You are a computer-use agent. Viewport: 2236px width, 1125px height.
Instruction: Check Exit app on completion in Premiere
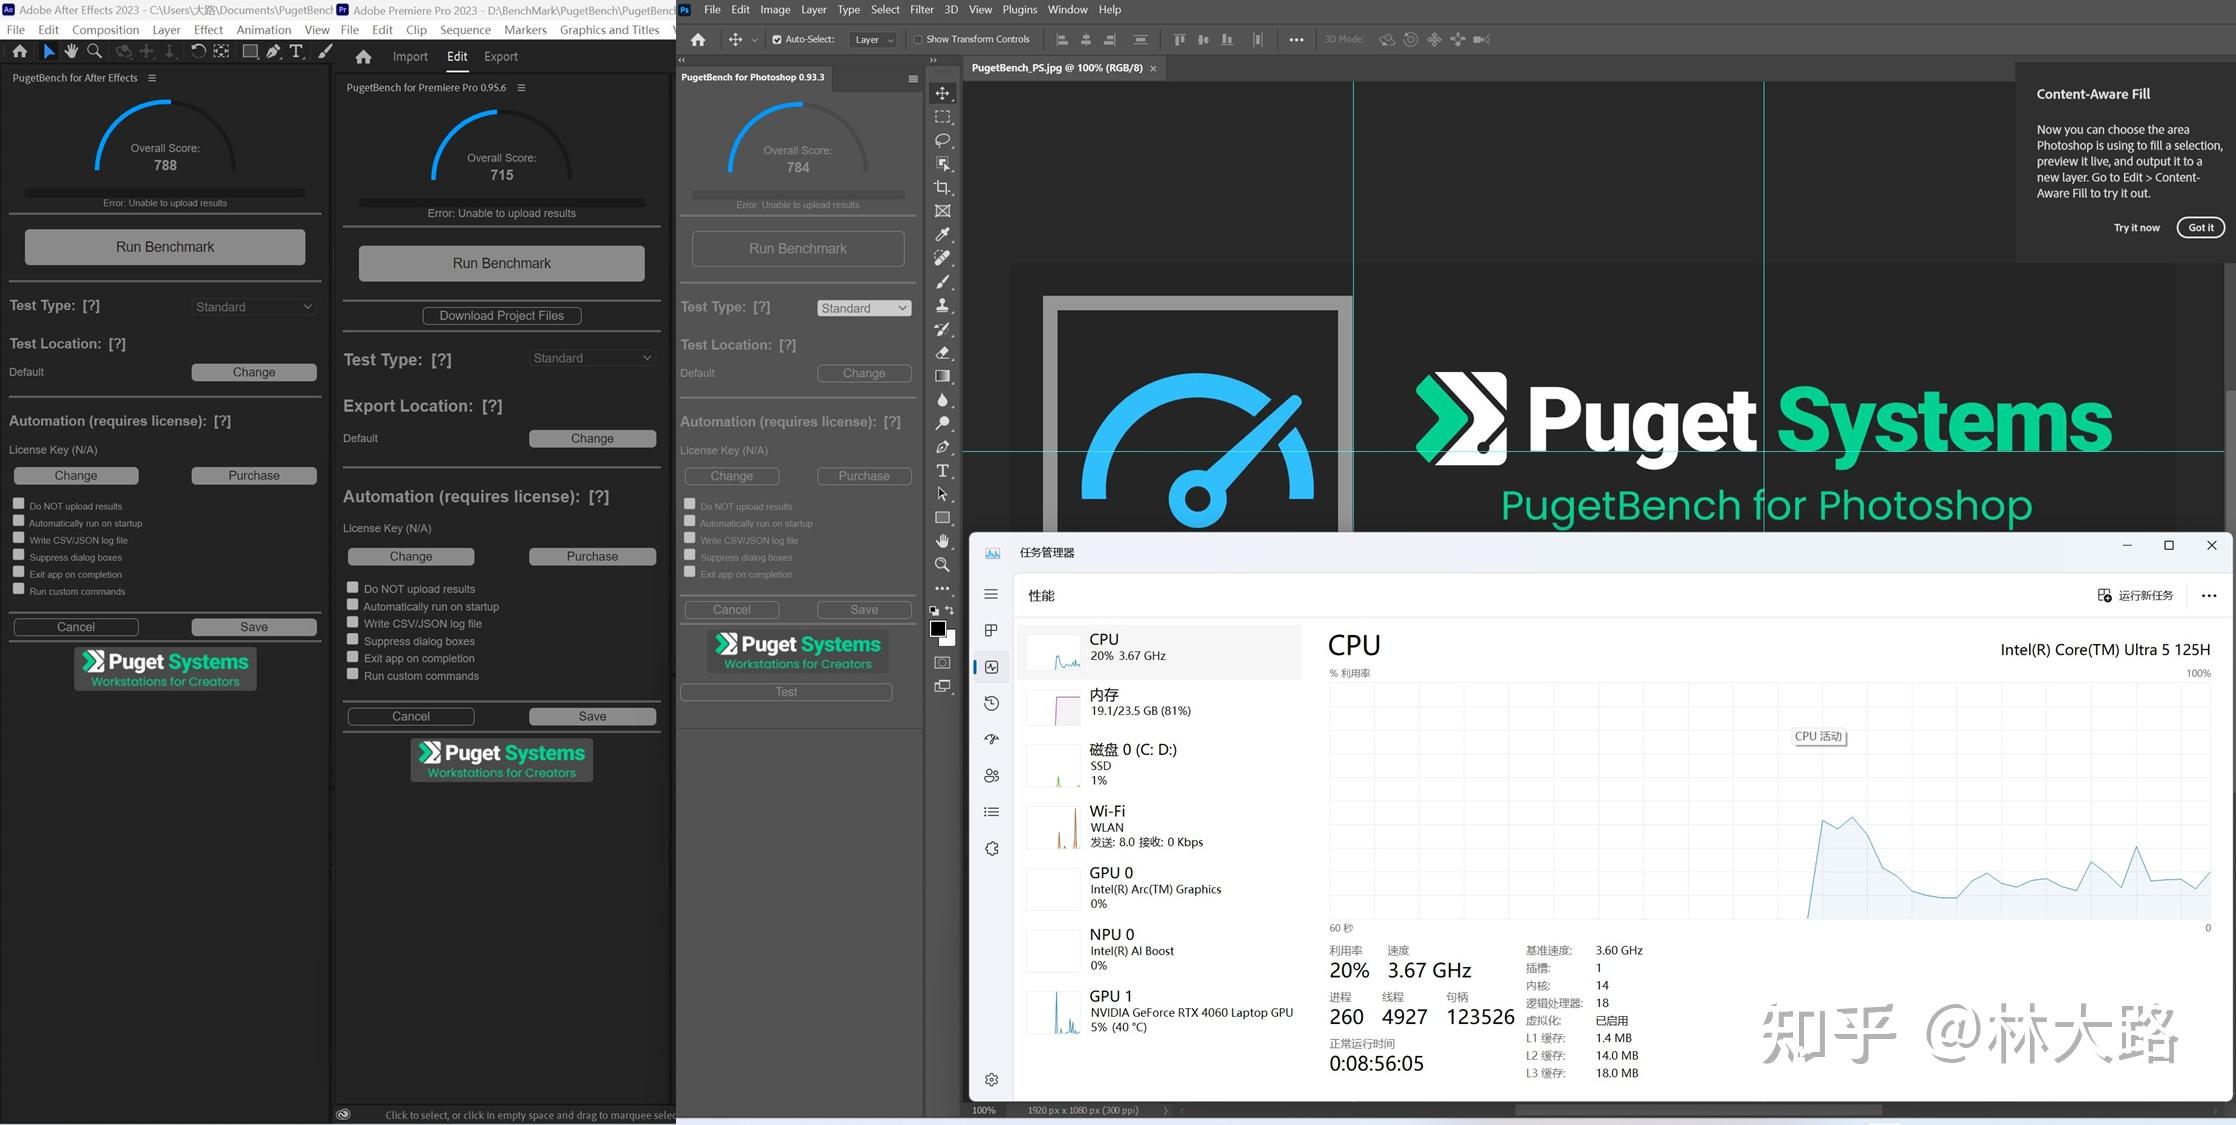pyautogui.click(x=352, y=656)
